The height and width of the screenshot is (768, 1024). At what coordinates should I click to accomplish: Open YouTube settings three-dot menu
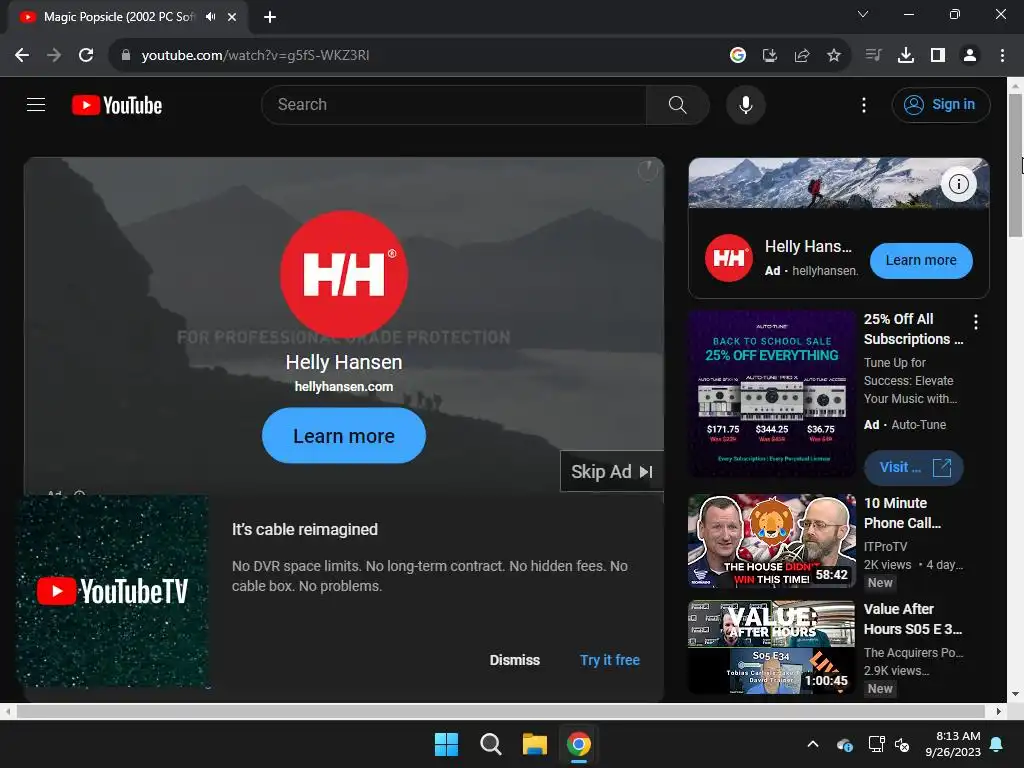(863, 104)
